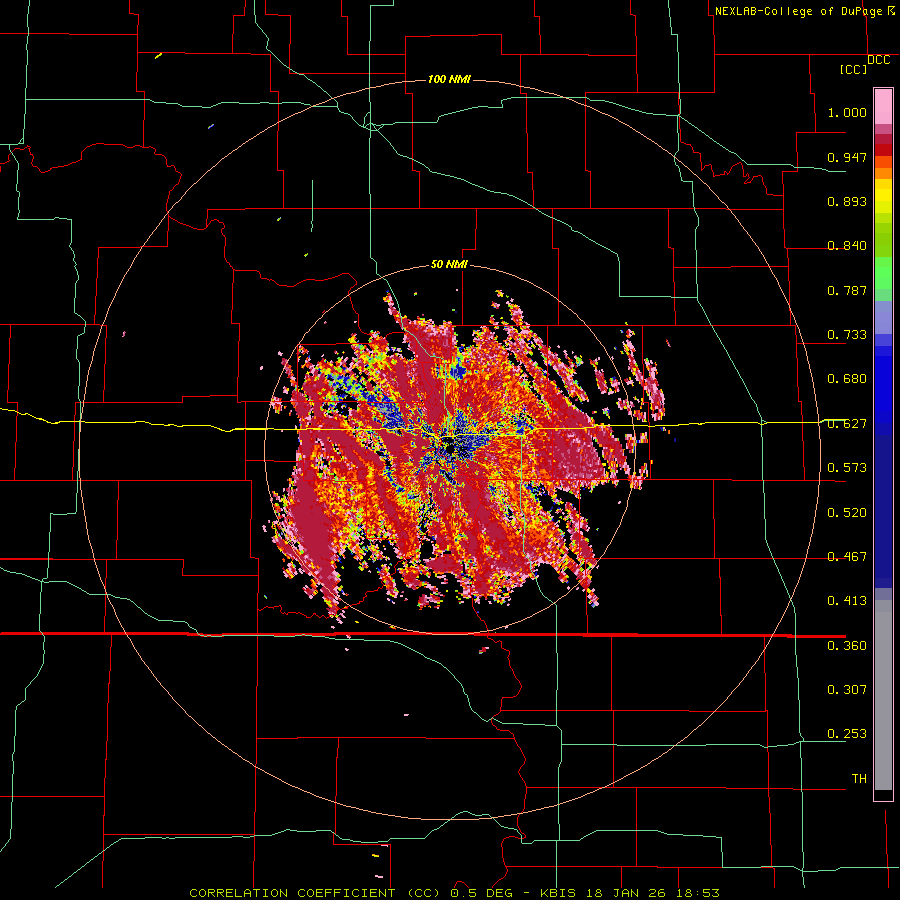The image size is (900, 900).
Task: Select the bright green color bar segment
Action: click(x=883, y=273)
